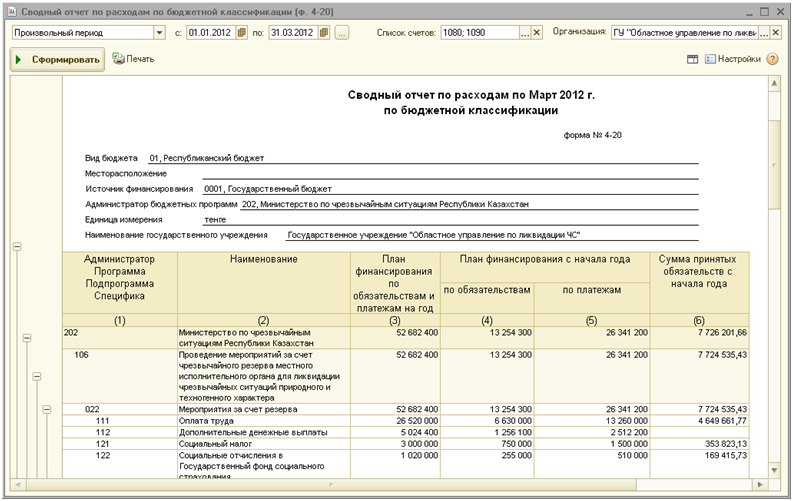793x501 pixels.
Task: Open account selection with the Список счетов ellipsis
Action: pyautogui.click(x=525, y=33)
